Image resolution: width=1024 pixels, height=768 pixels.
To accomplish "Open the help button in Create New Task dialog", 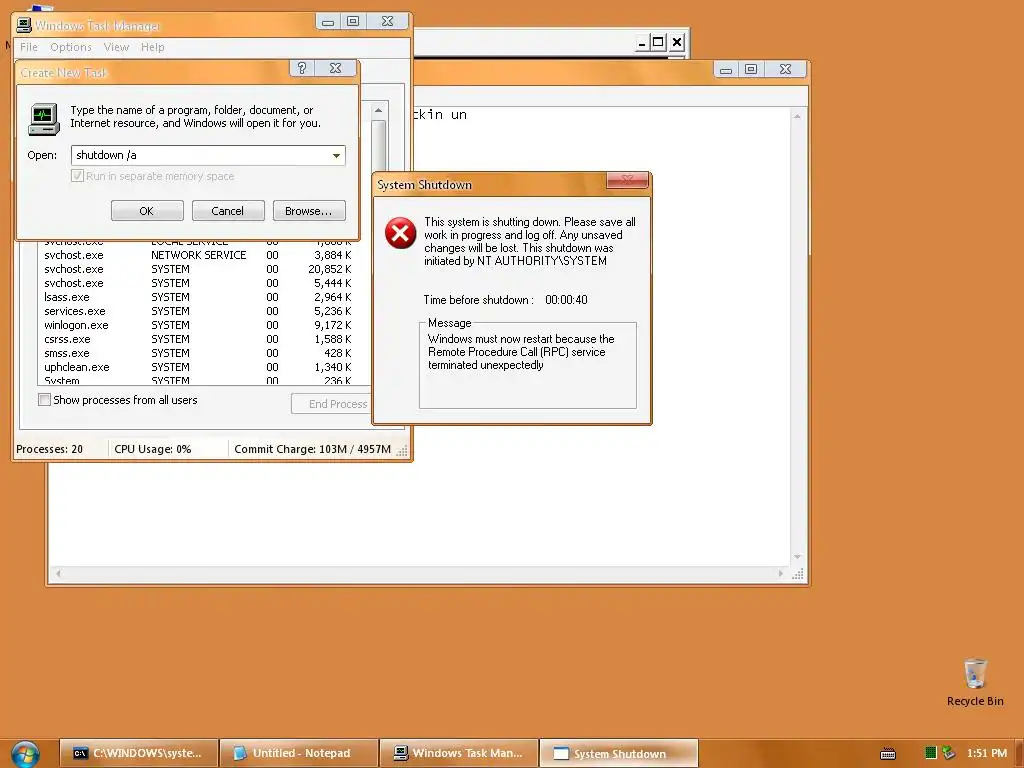I will [302, 69].
